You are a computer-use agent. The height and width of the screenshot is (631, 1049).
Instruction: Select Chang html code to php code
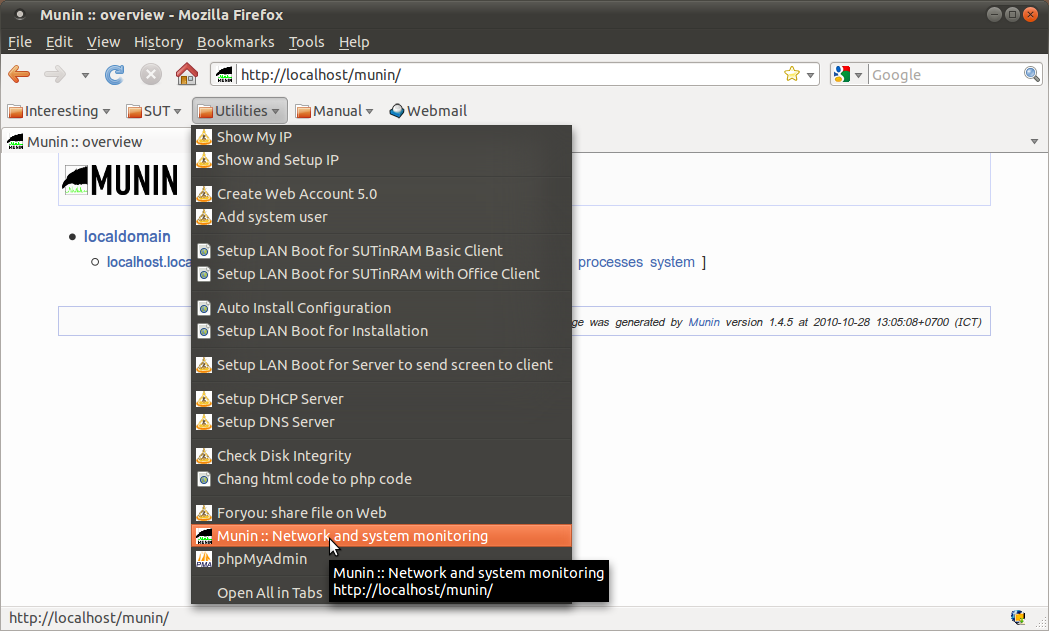click(381, 479)
